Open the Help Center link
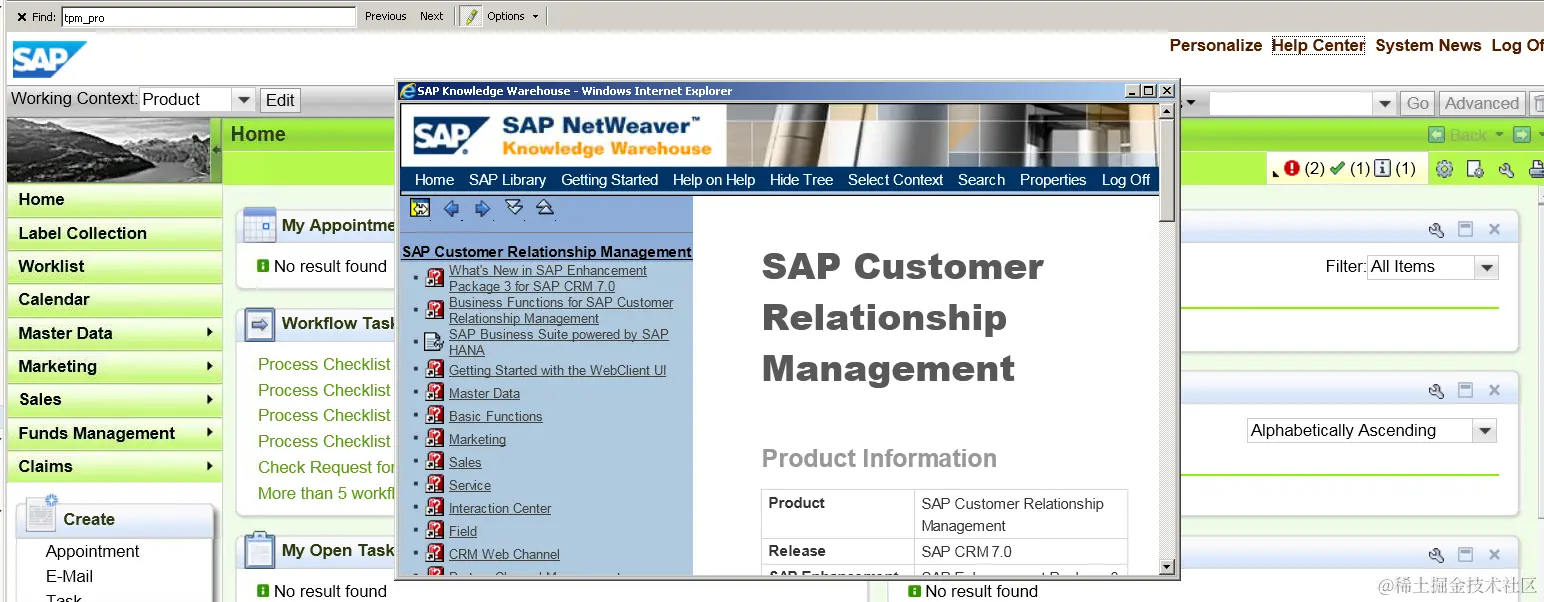 click(x=1318, y=45)
